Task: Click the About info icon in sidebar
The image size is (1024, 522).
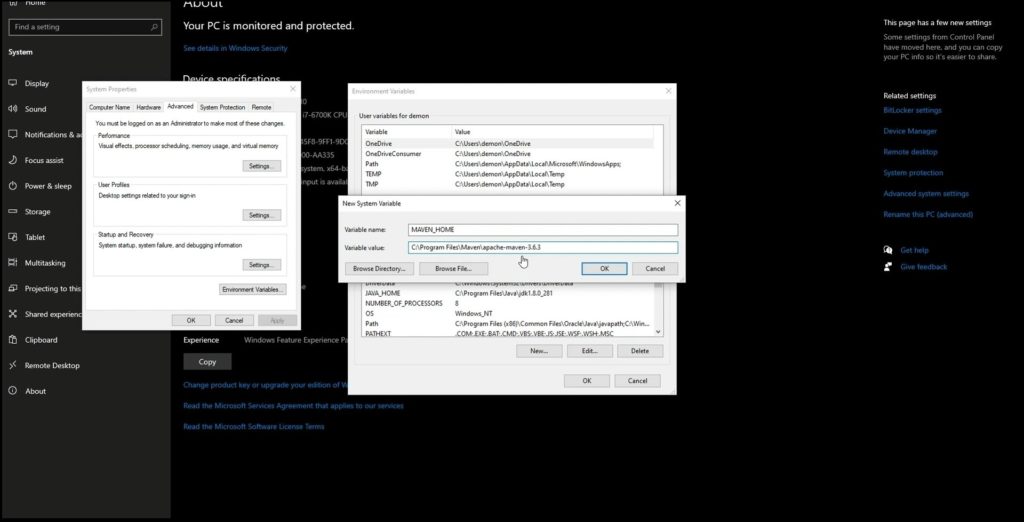Action: pos(12,391)
